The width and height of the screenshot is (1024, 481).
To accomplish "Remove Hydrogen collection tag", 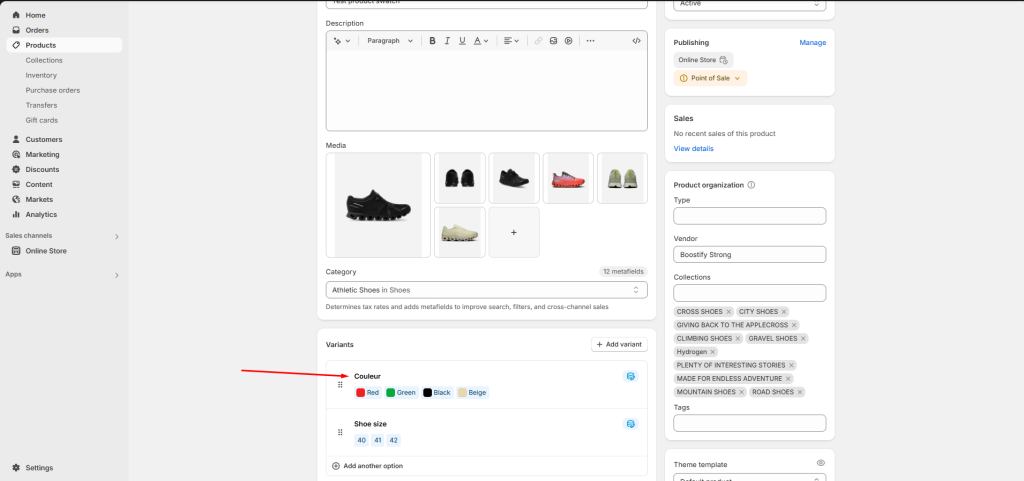I will (712, 352).
